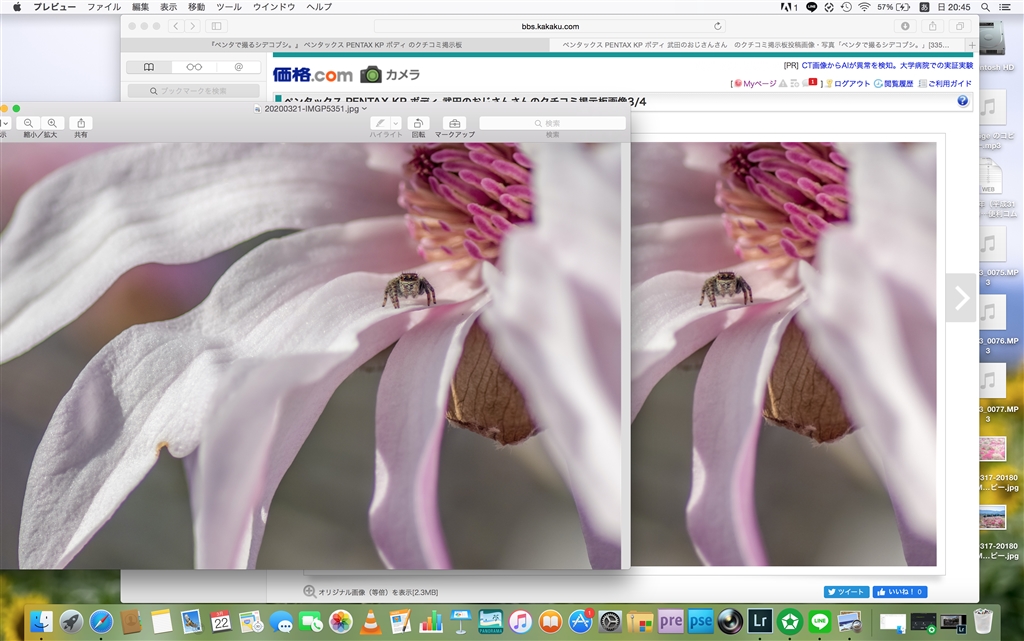Open Lightroom (Lr) in the Dock
The height and width of the screenshot is (641, 1024).
pos(760,621)
